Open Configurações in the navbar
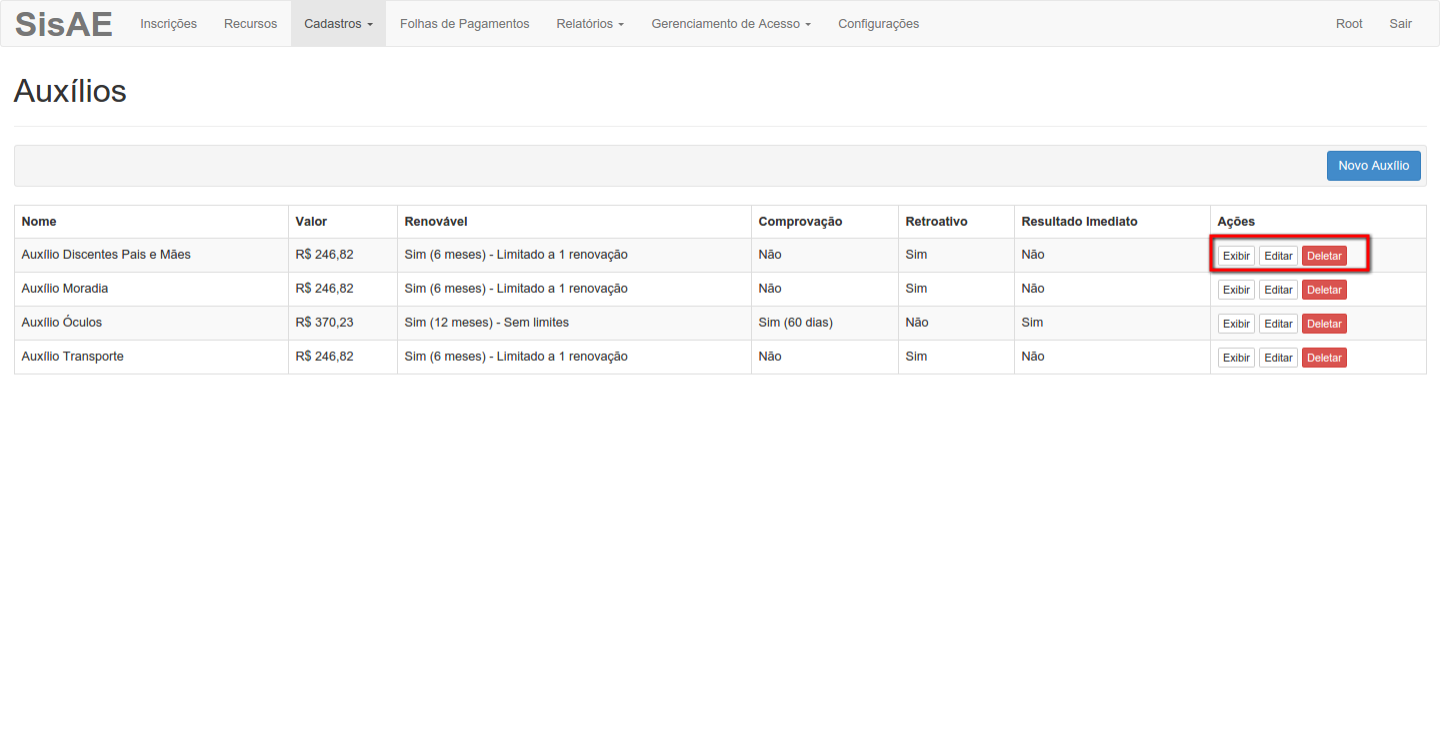The height and width of the screenshot is (742, 1440). [878, 23]
